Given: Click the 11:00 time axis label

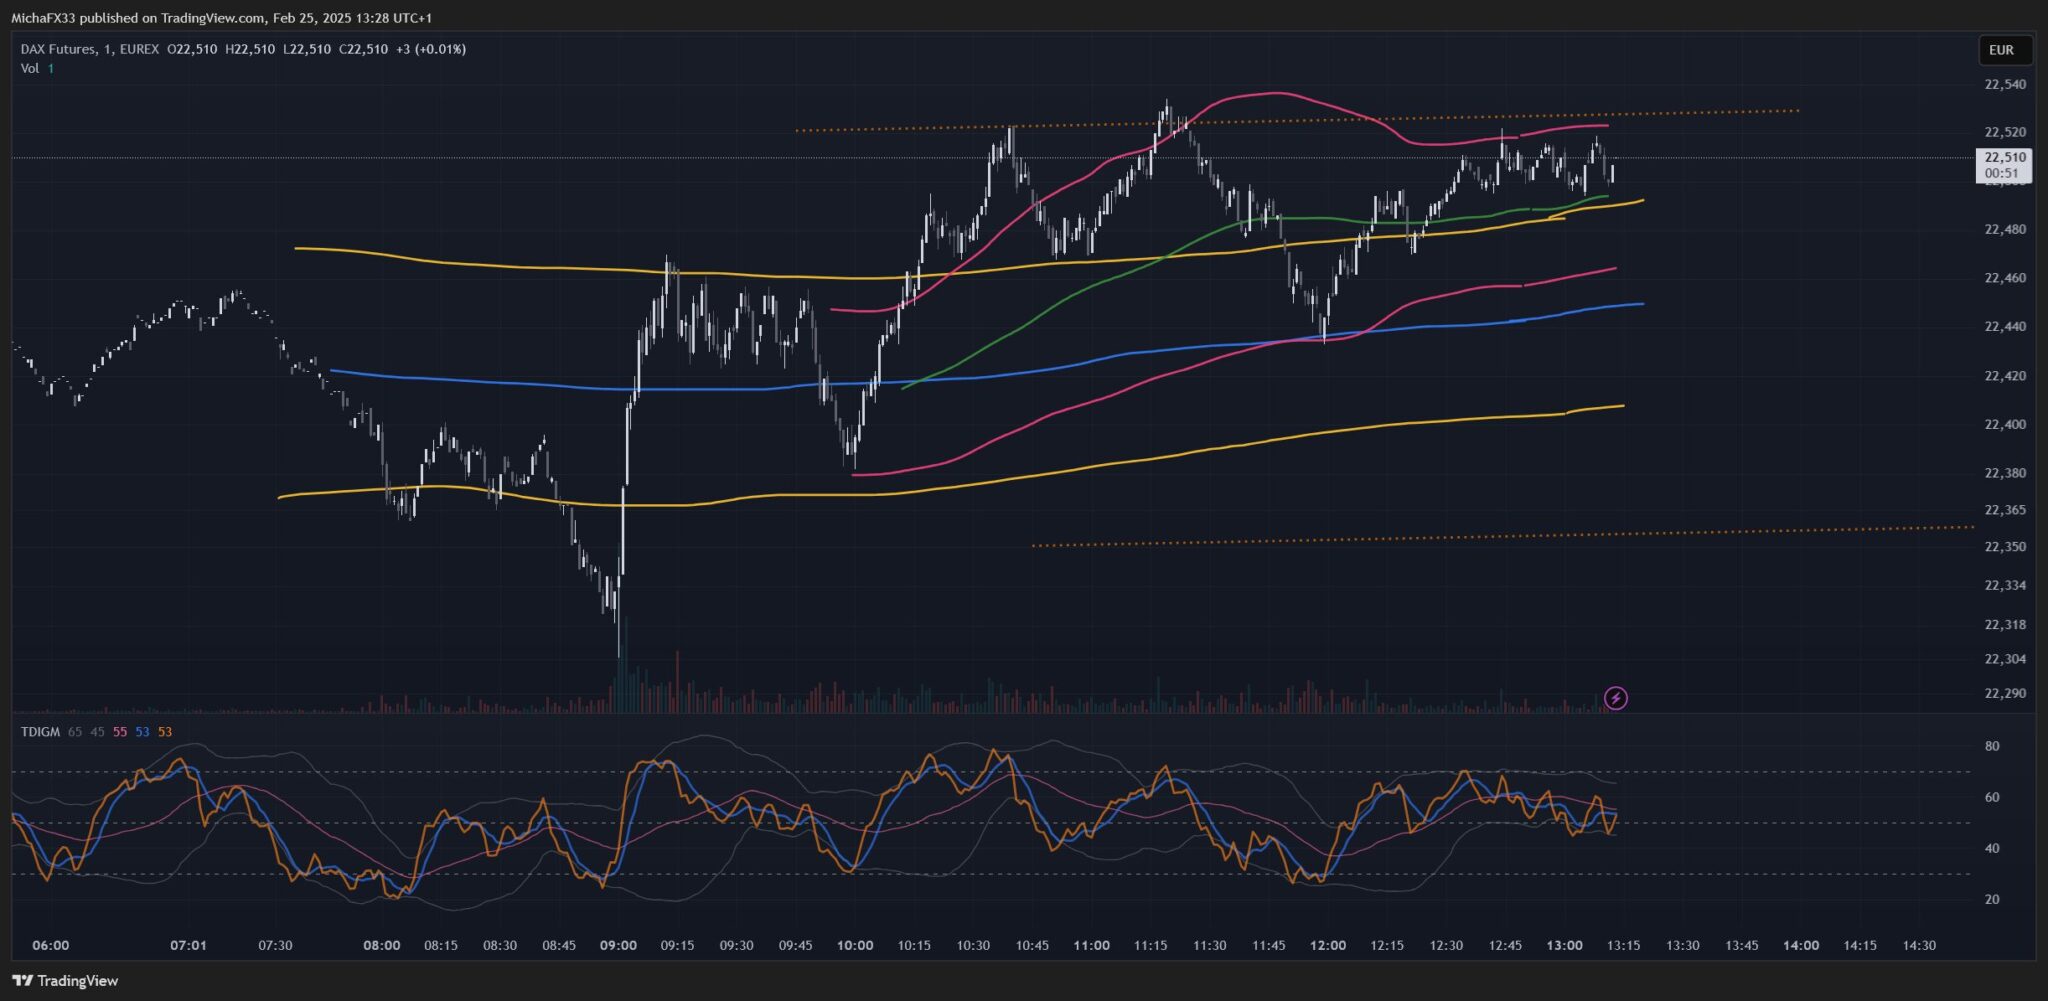Looking at the screenshot, I should pos(1091,946).
